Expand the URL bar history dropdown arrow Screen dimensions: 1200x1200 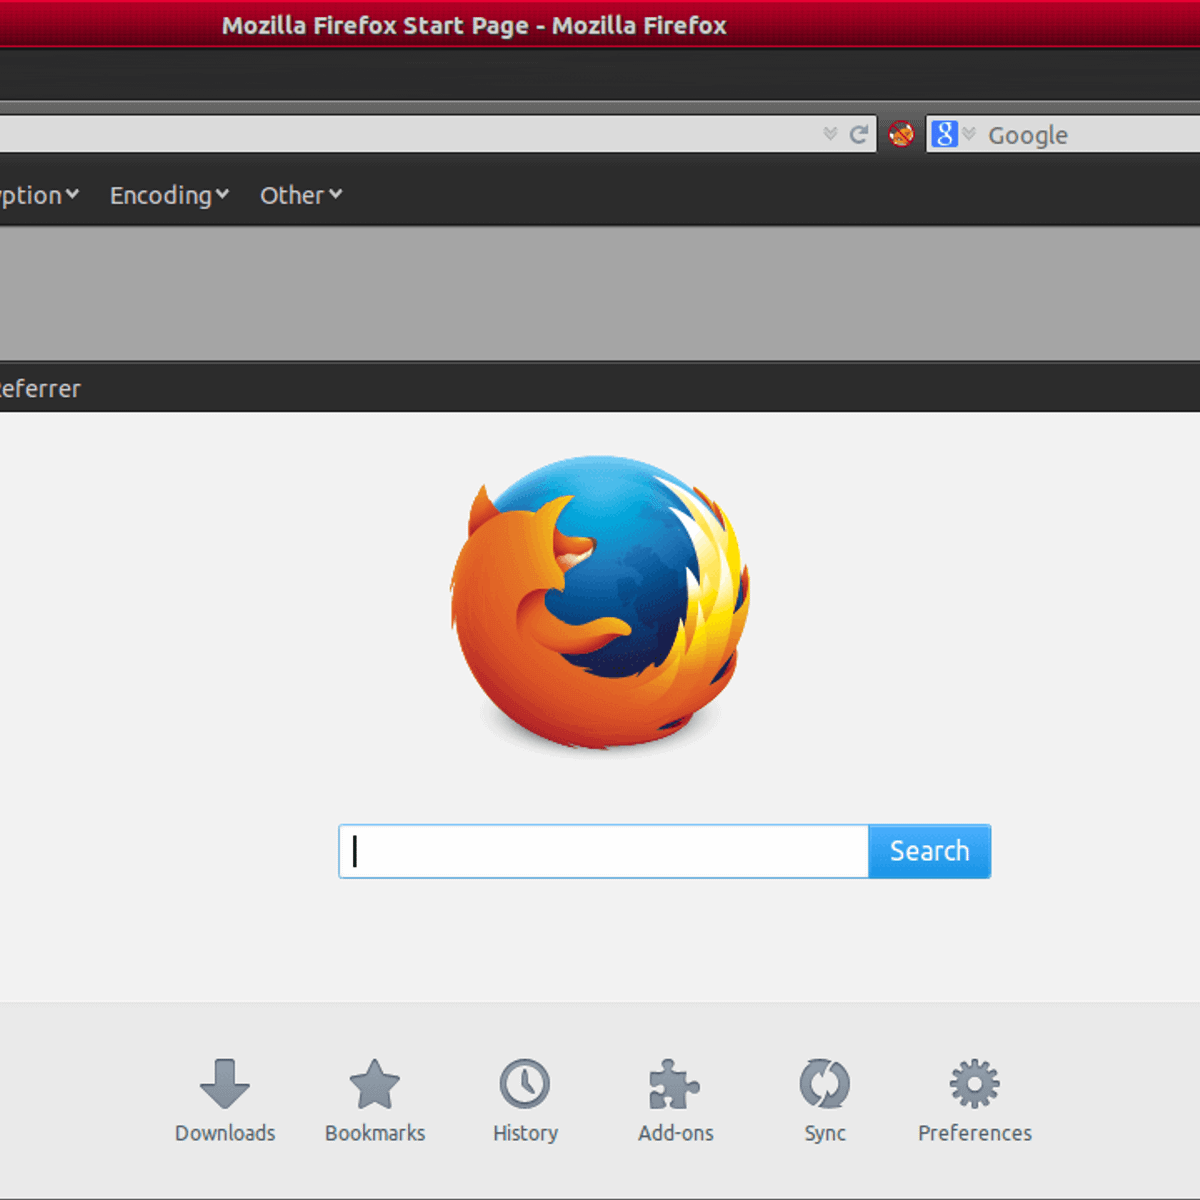830,134
